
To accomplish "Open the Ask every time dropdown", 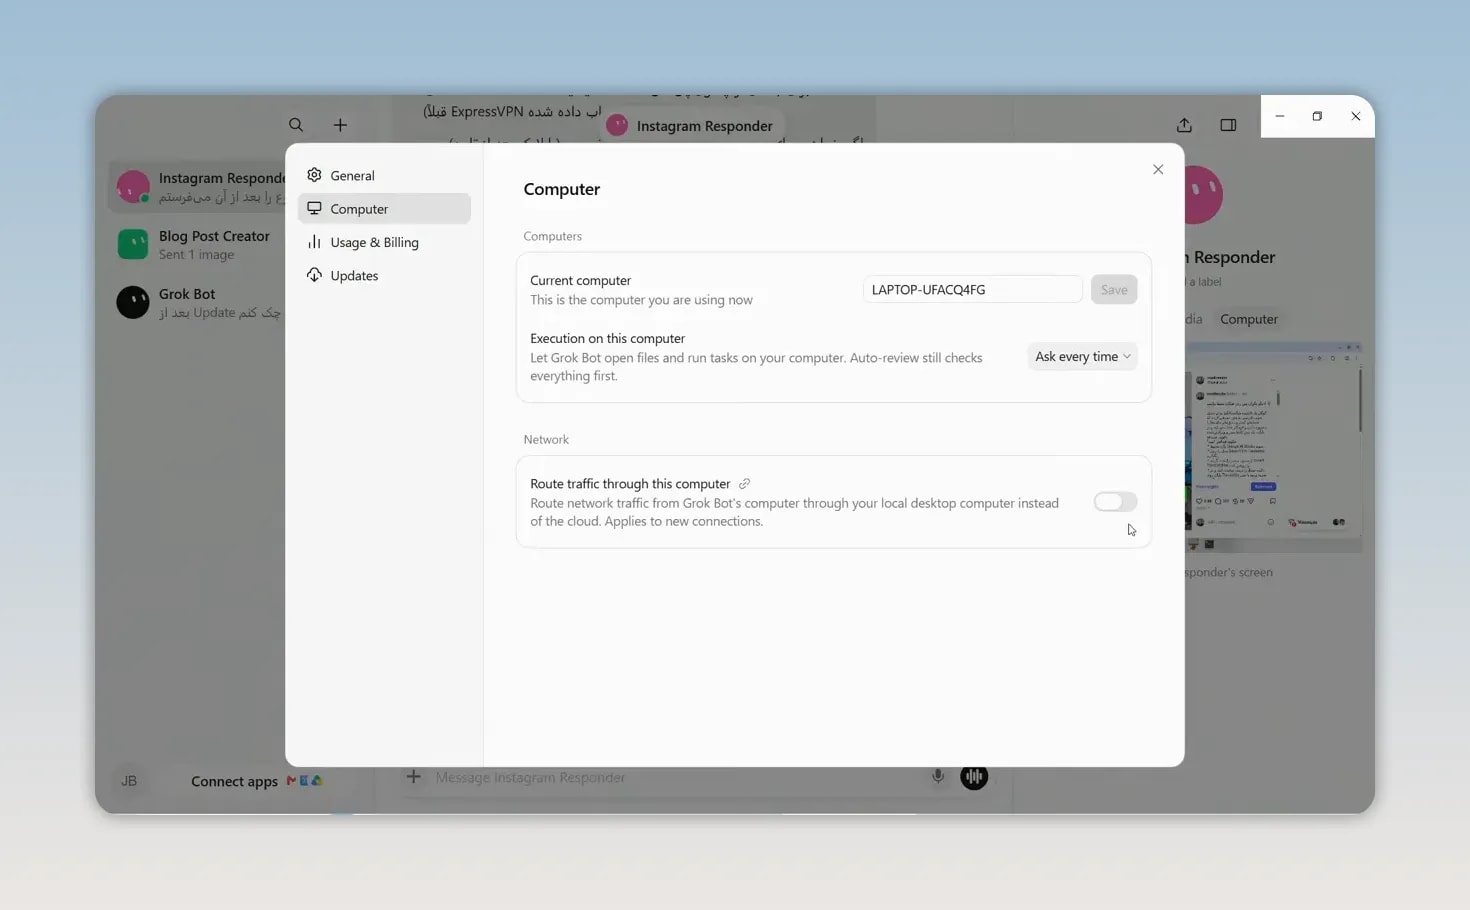I will 1082,356.
